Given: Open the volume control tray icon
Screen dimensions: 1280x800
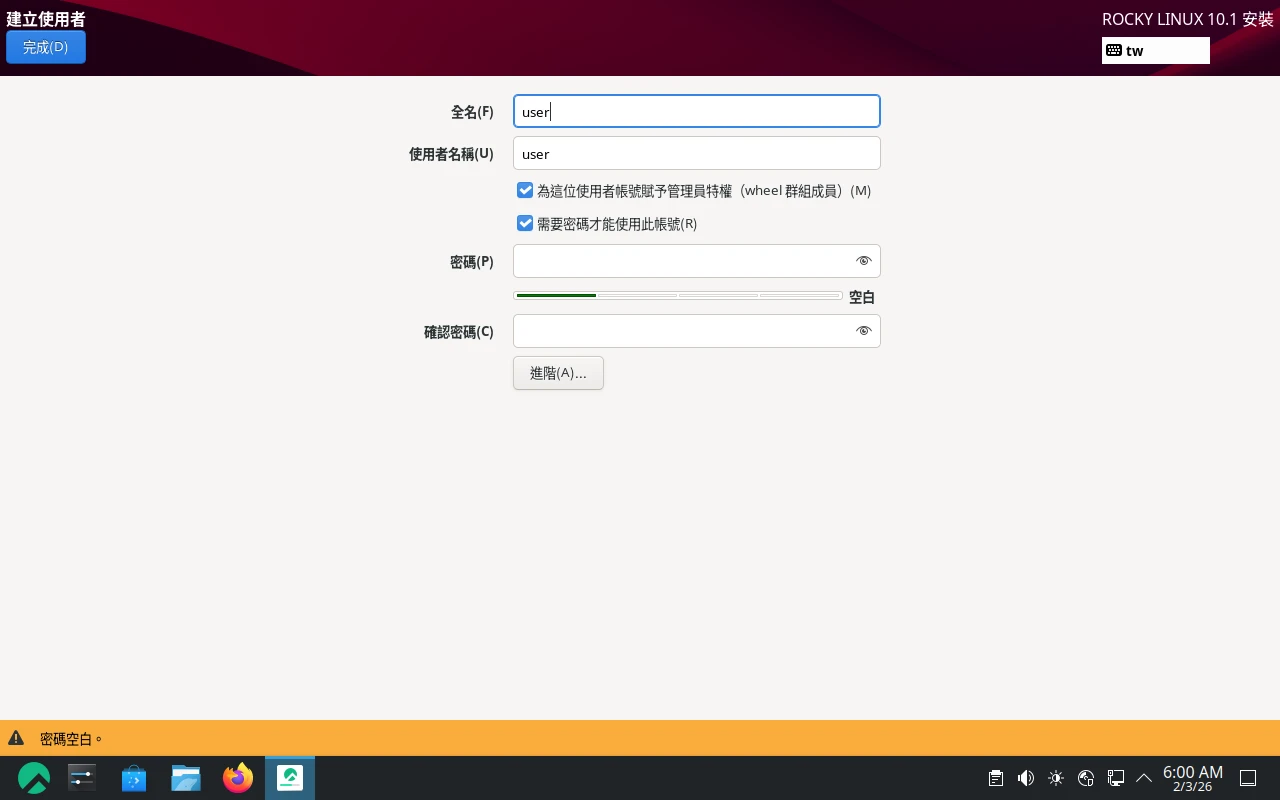Looking at the screenshot, I should coord(1025,778).
